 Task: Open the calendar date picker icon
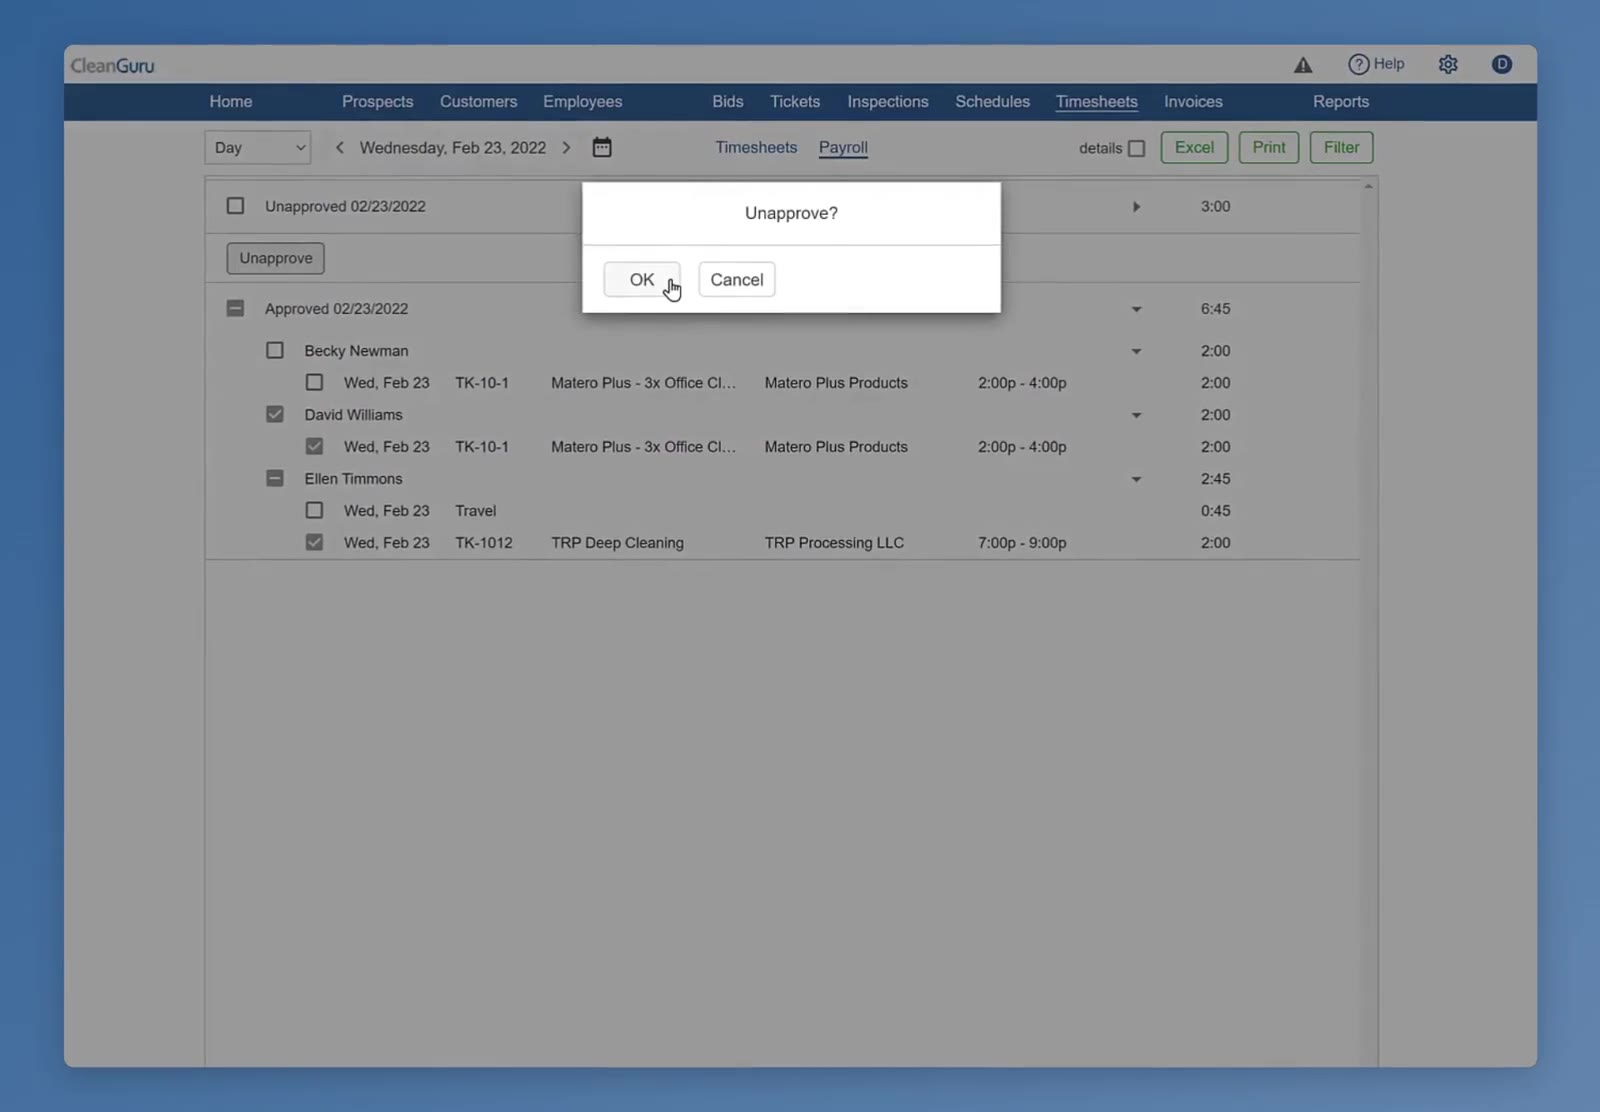(601, 147)
